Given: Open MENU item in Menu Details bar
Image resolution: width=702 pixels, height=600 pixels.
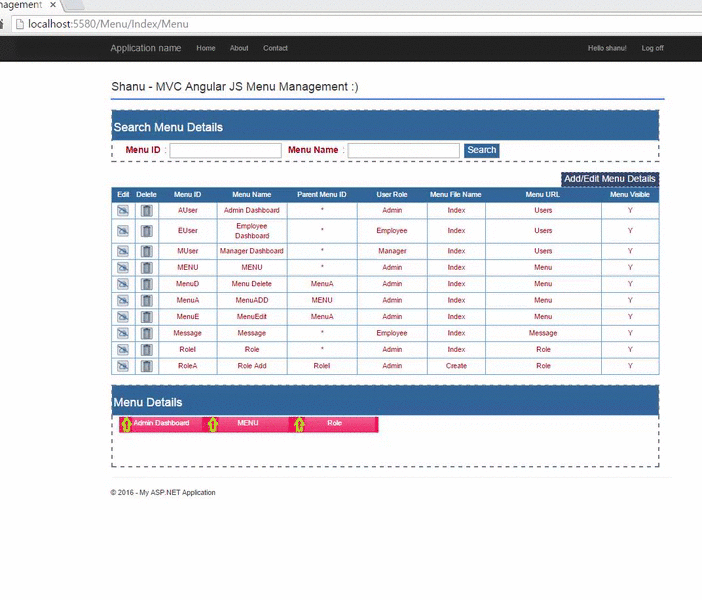Looking at the screenshot, I should 248,423.
